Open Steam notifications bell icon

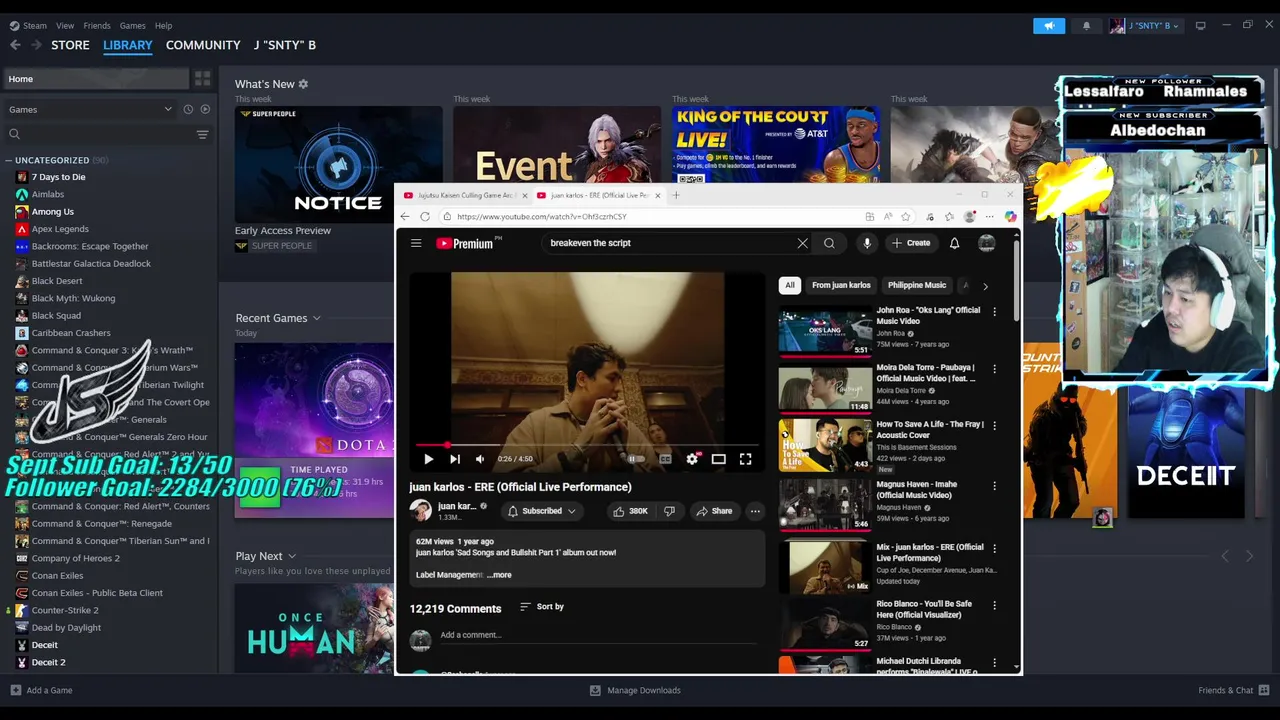pos(1086,26)
